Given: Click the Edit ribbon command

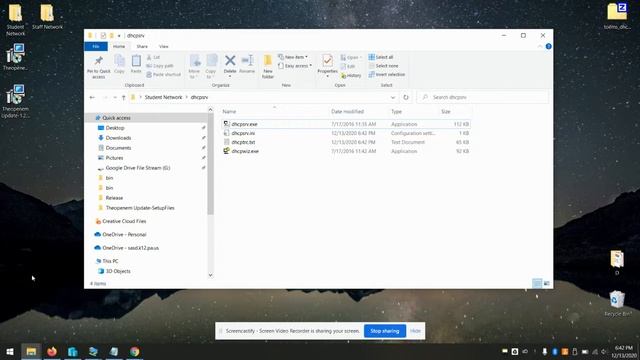Looking at the screenshot, I should (x=348, y=66).
